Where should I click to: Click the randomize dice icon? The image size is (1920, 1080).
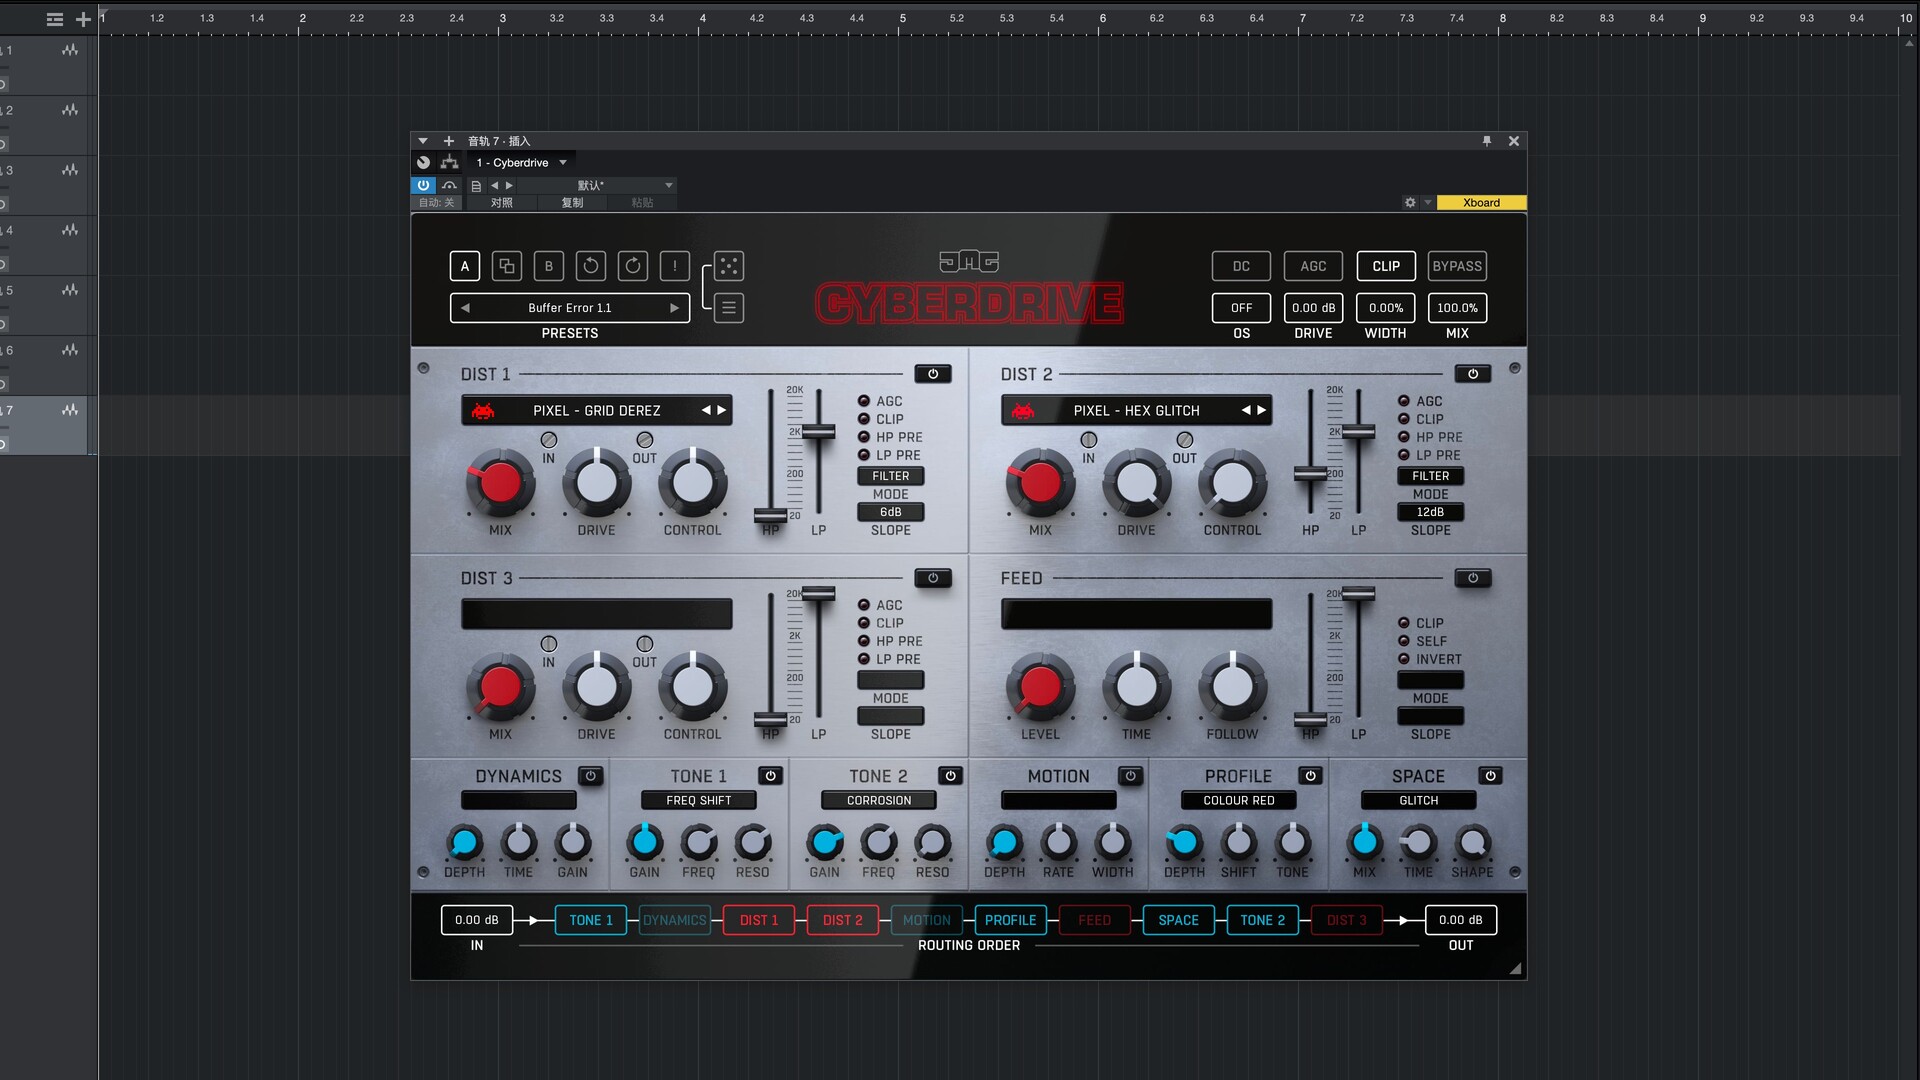click(729, 266)
